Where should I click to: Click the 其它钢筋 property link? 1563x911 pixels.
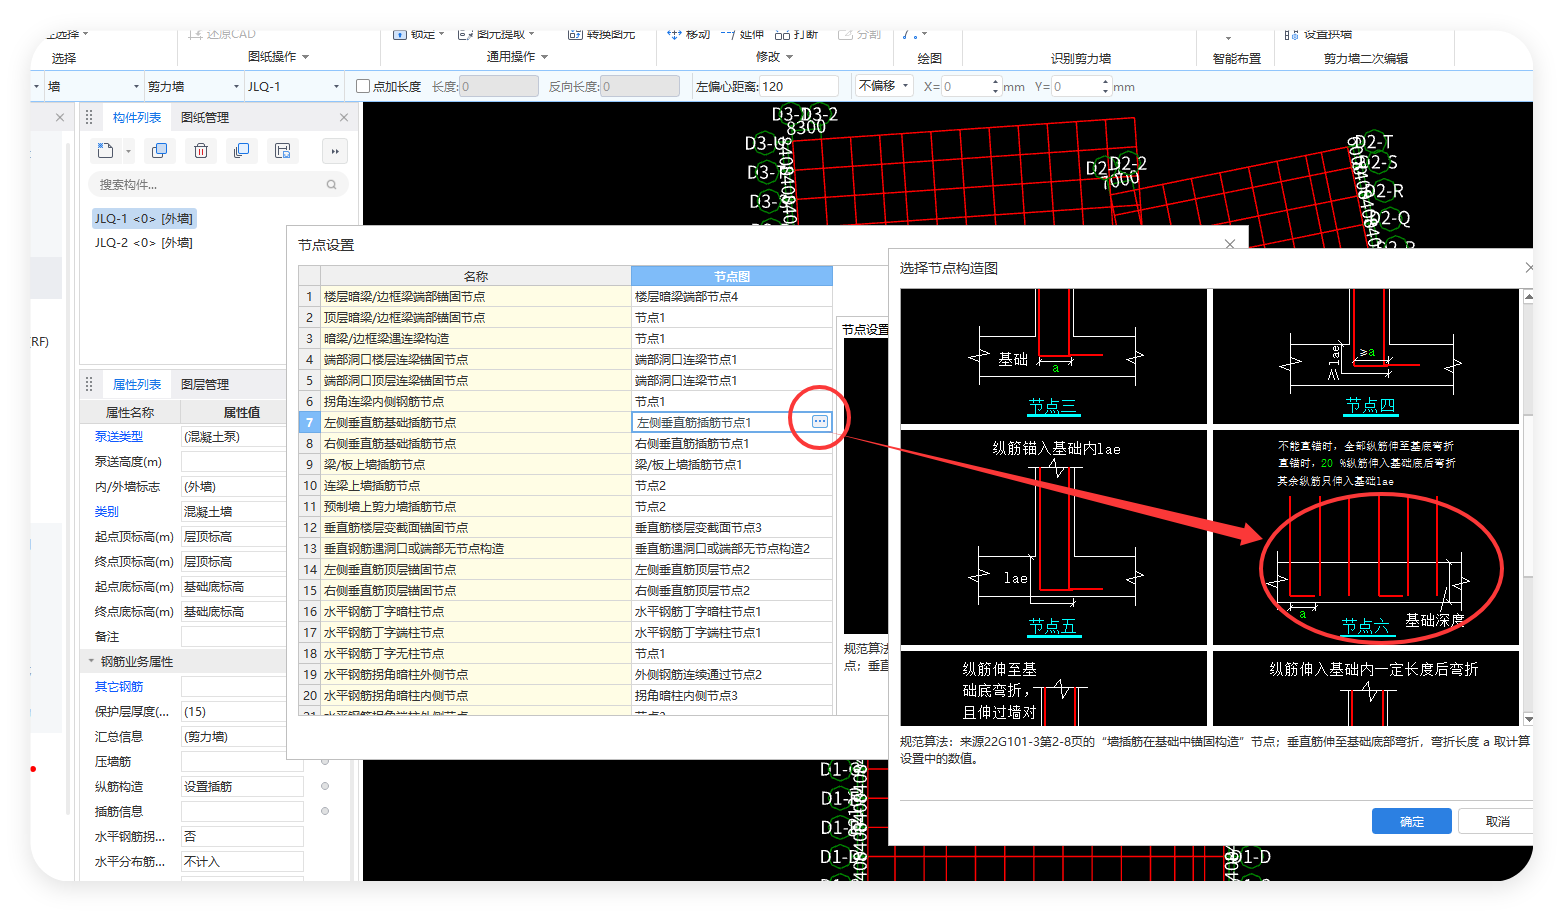[119, 686]
